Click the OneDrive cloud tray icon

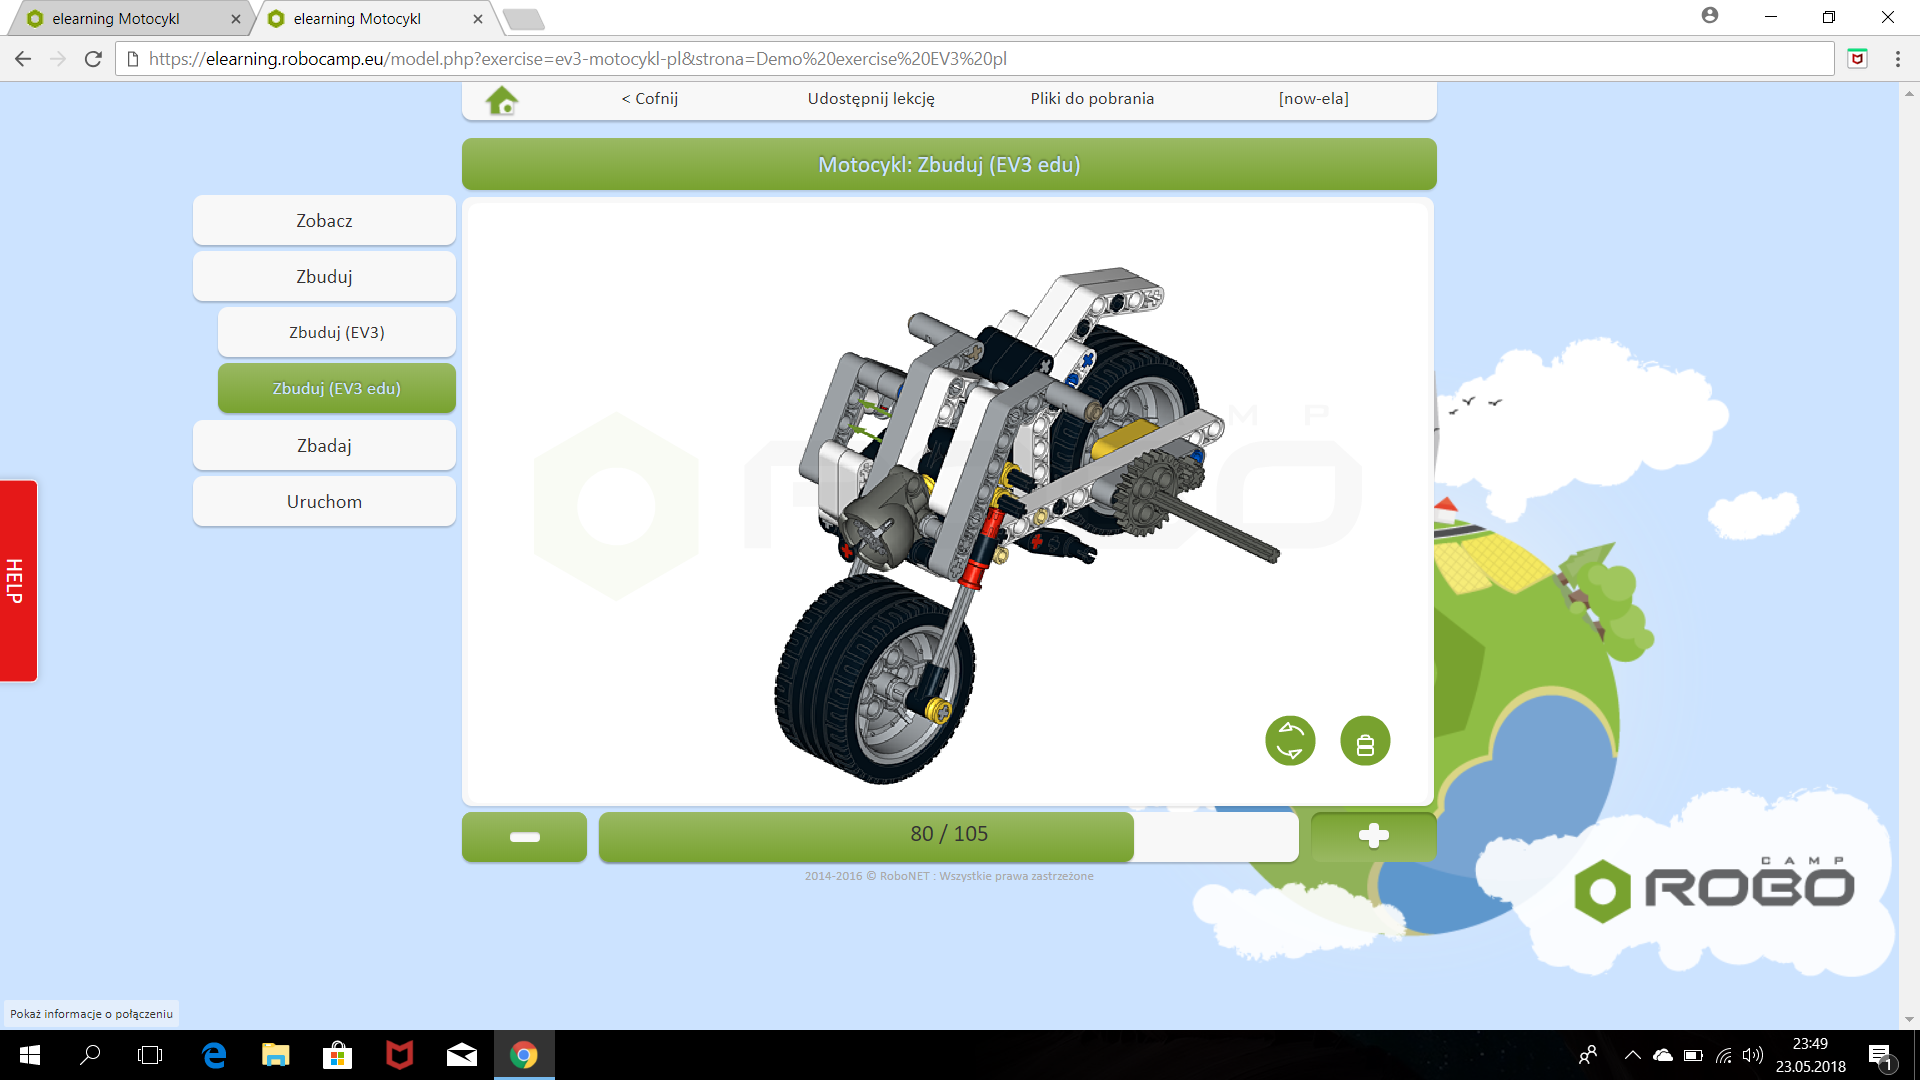(1663, 1055)
